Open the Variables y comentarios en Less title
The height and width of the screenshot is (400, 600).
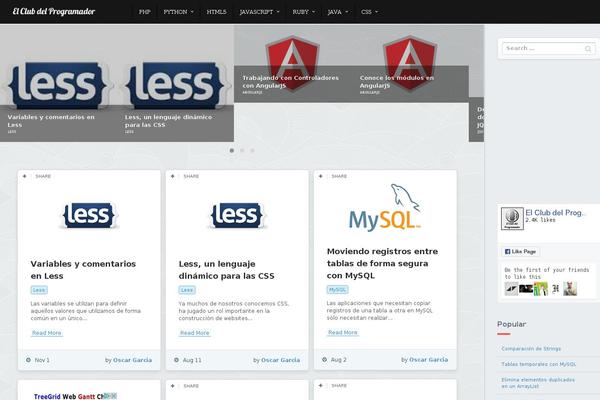tap(83, 269)
